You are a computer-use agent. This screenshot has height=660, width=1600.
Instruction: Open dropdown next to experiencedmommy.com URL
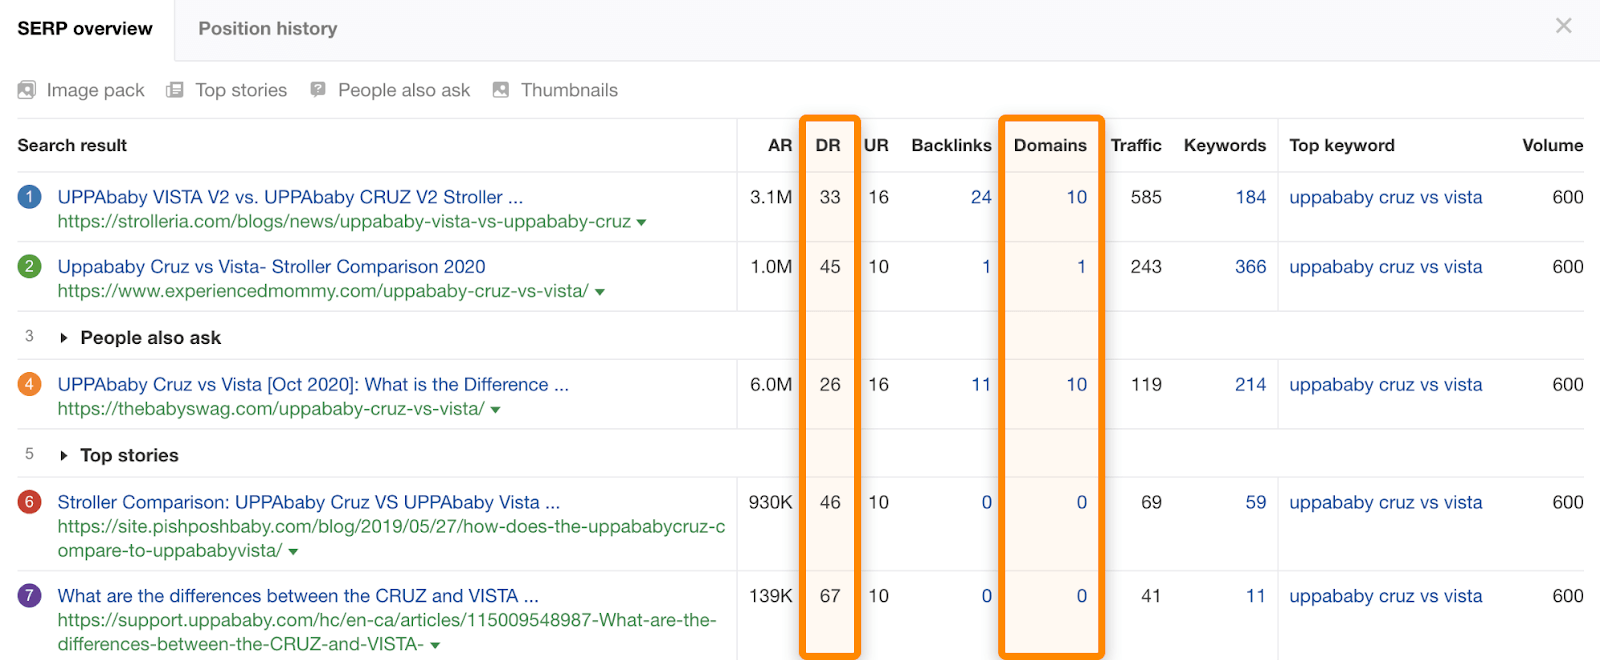[600, 293]
